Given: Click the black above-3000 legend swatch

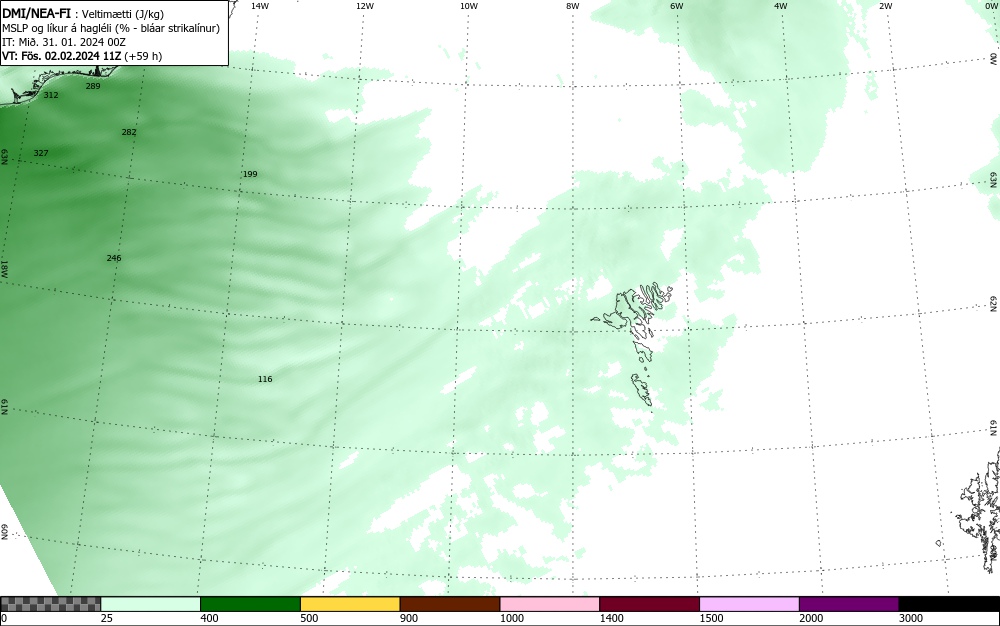Looking at the screenshot, I should click(949, 604).
